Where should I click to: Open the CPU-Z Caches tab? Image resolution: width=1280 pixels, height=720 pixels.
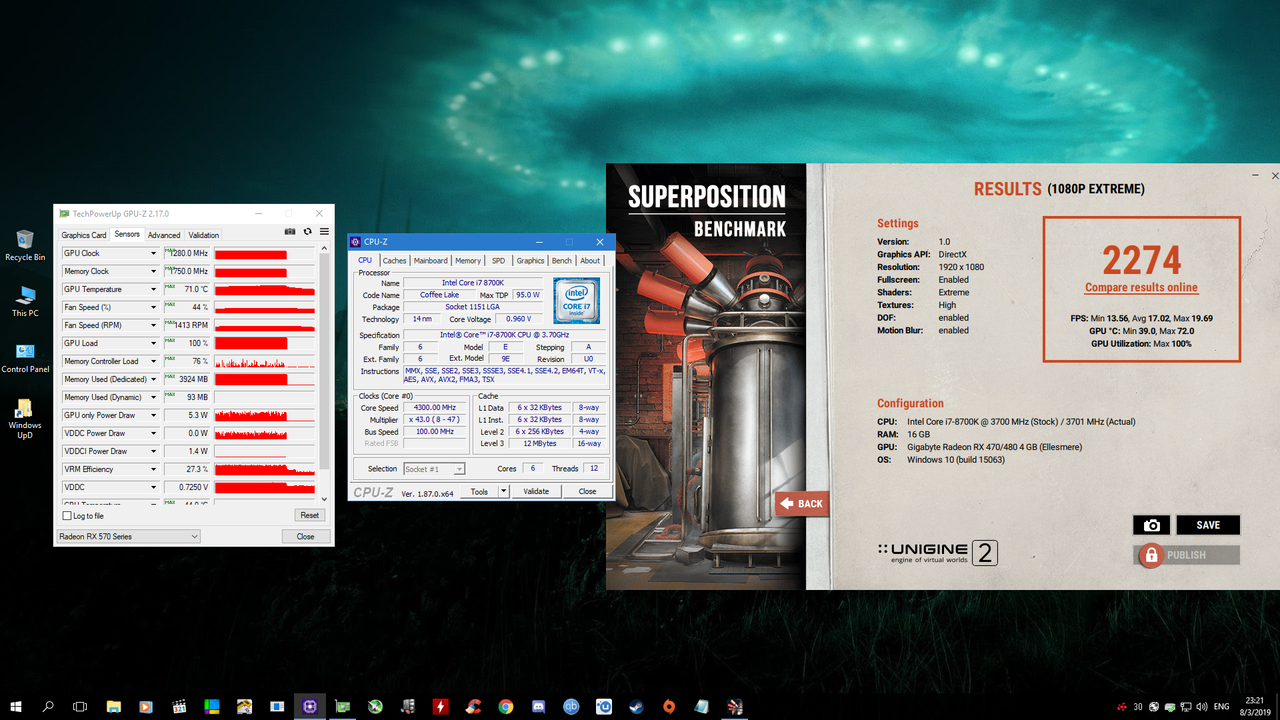tap(394, 261)
